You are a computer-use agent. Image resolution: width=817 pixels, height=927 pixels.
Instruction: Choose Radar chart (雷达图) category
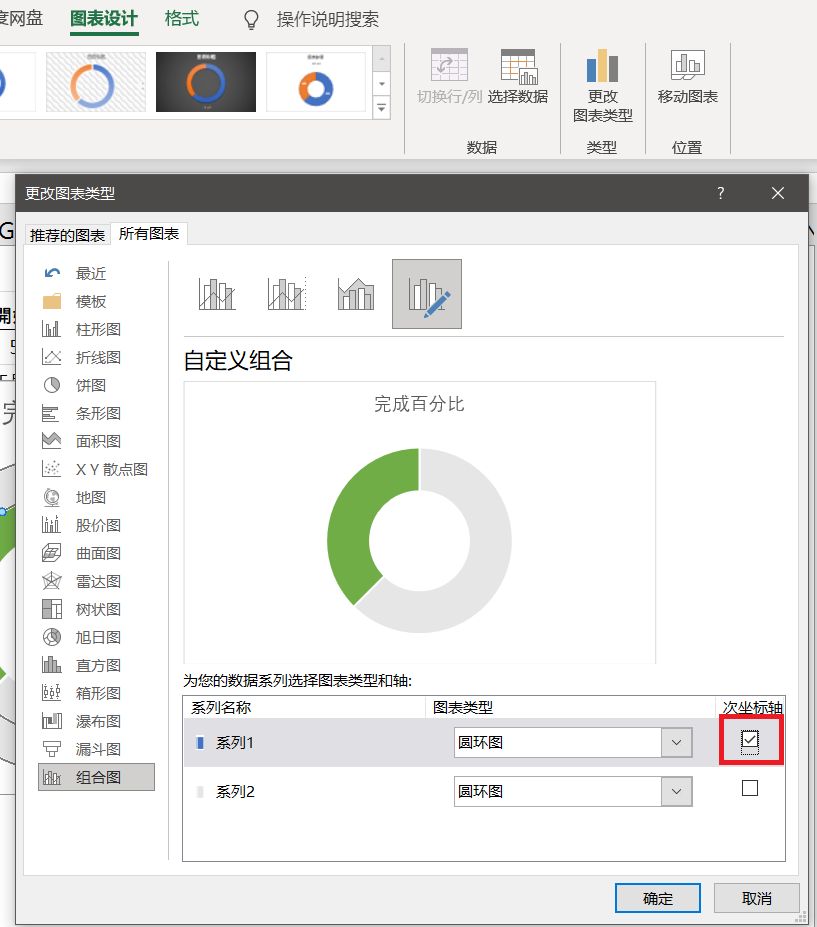click(x=96, y=581)
